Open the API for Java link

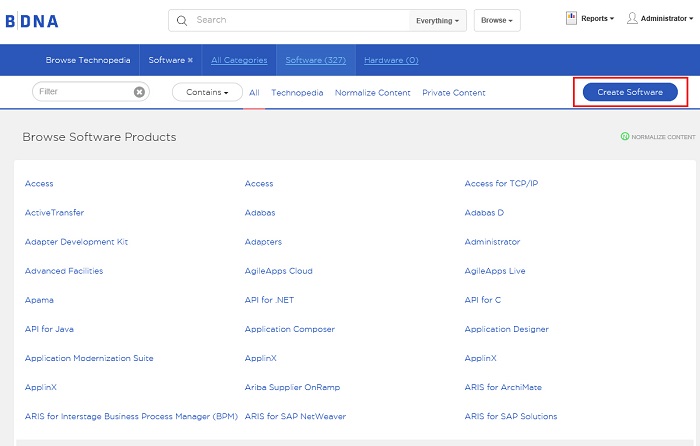coord(49,329)
